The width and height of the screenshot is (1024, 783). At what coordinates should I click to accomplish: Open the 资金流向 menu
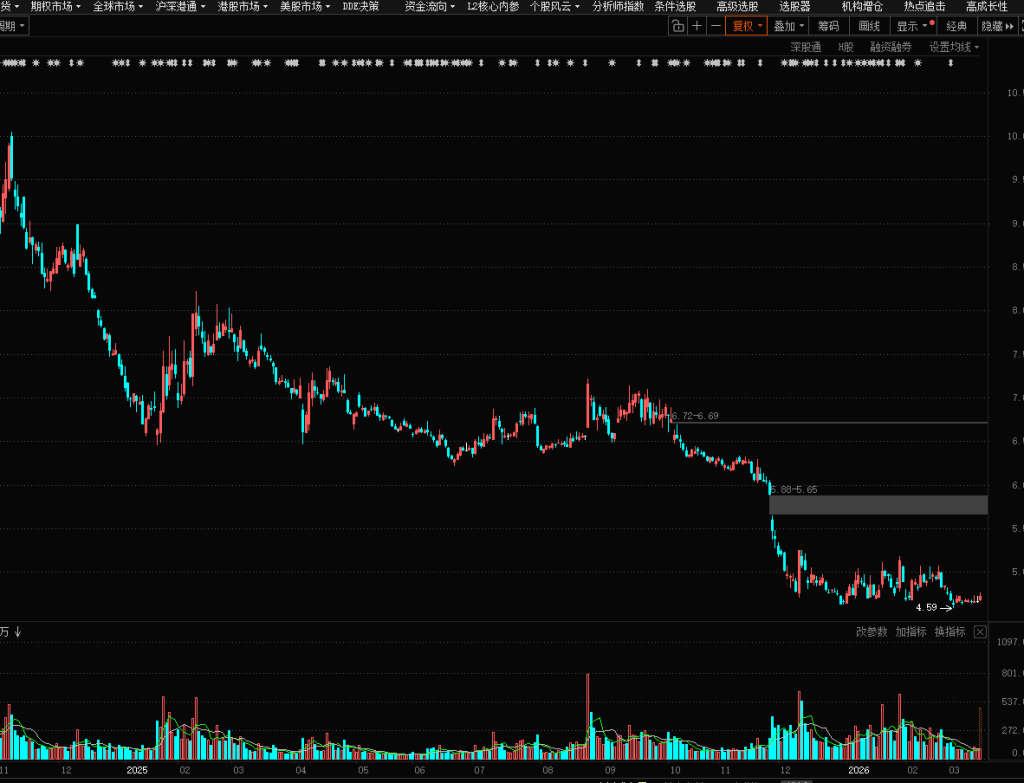click(x=430, y=6)
